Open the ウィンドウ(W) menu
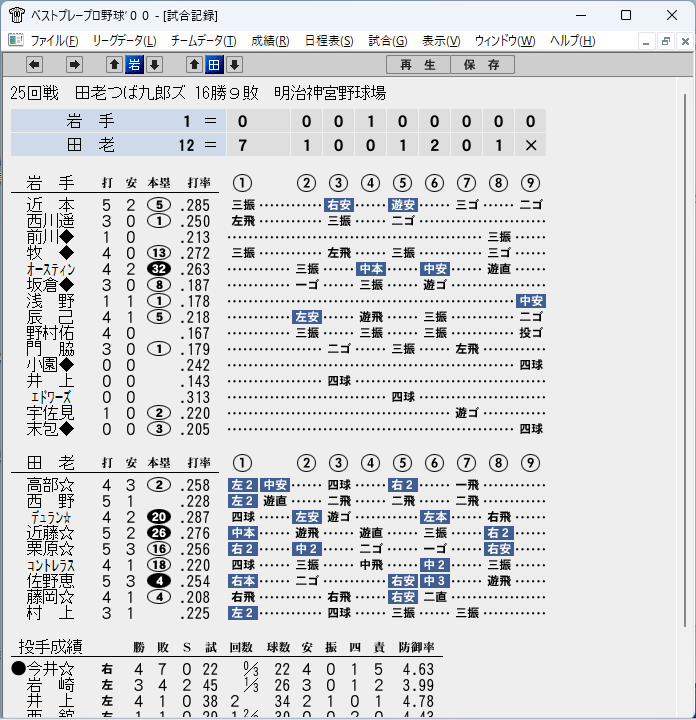 click(505, 41)
